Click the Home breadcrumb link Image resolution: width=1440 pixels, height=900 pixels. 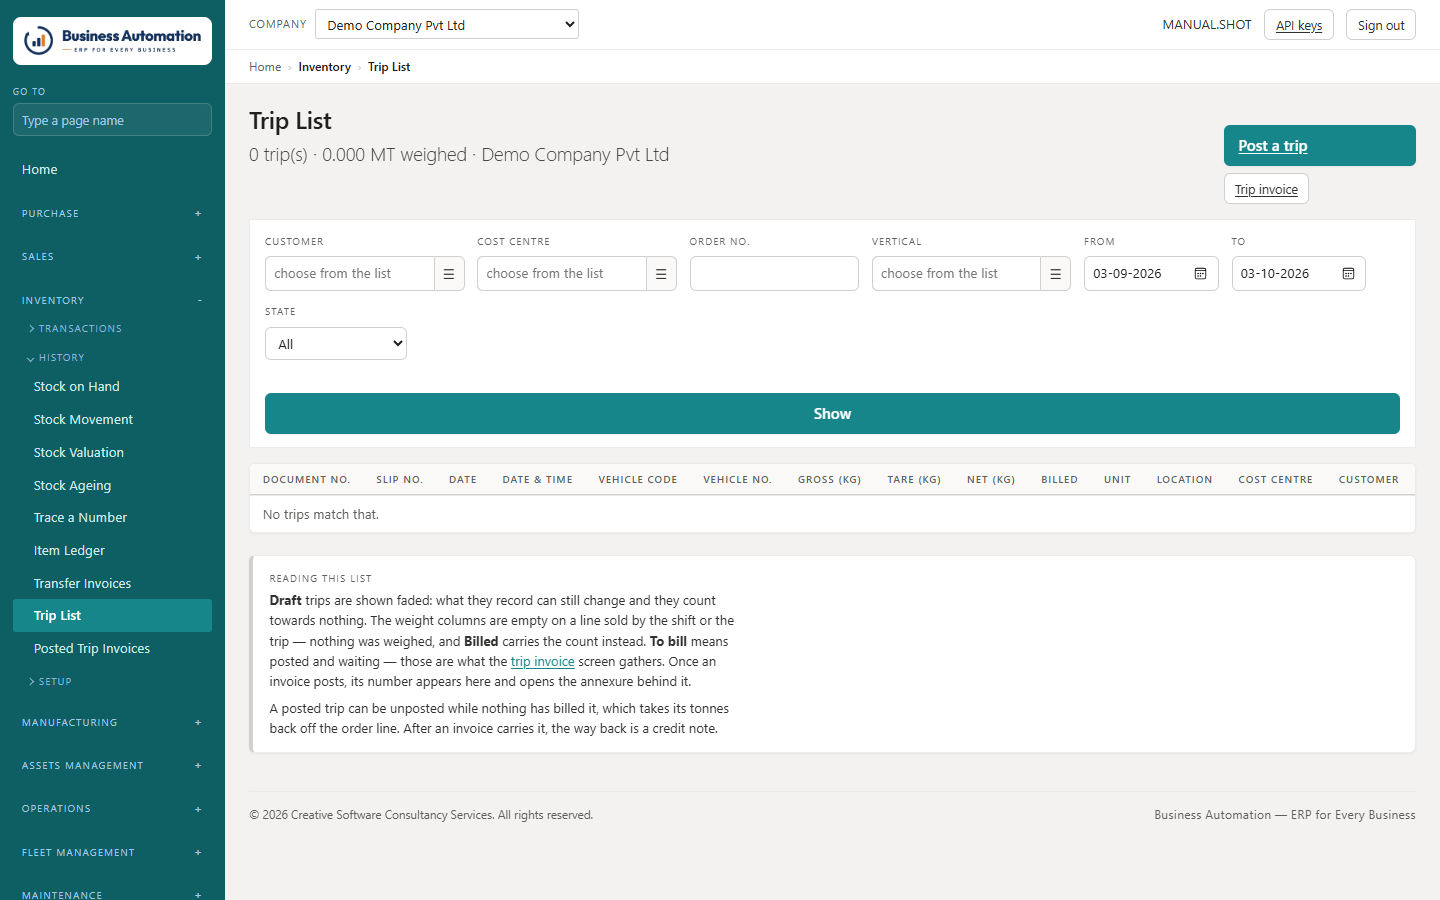point(265,67)
